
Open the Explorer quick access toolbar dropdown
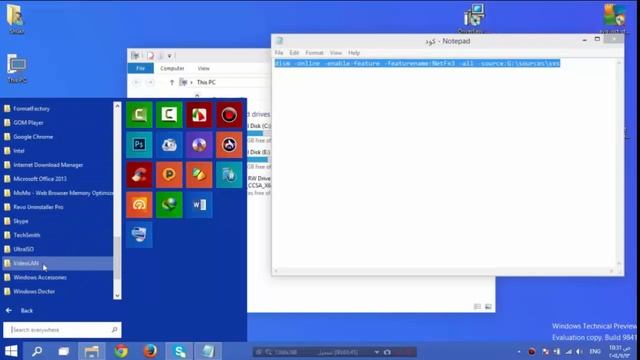170,56
